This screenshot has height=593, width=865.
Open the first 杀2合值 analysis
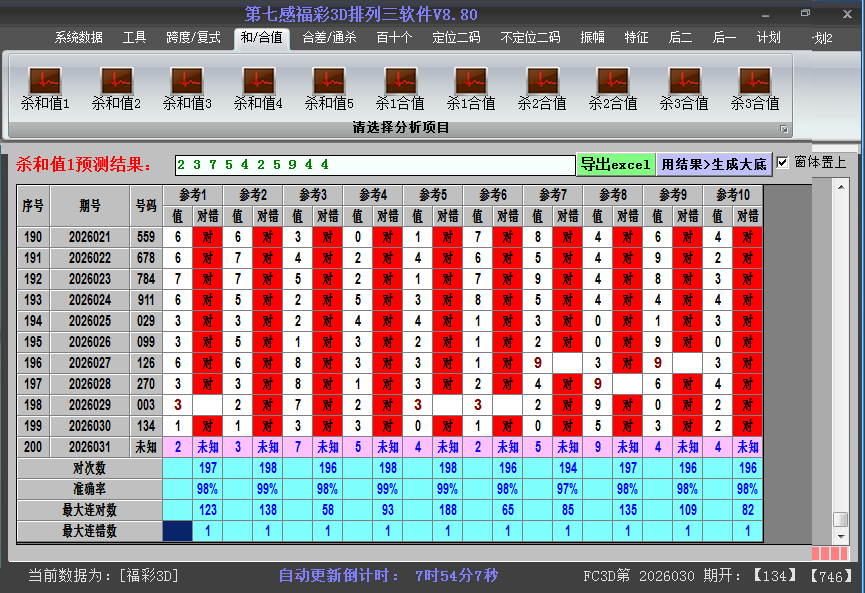tap(541, 87)
